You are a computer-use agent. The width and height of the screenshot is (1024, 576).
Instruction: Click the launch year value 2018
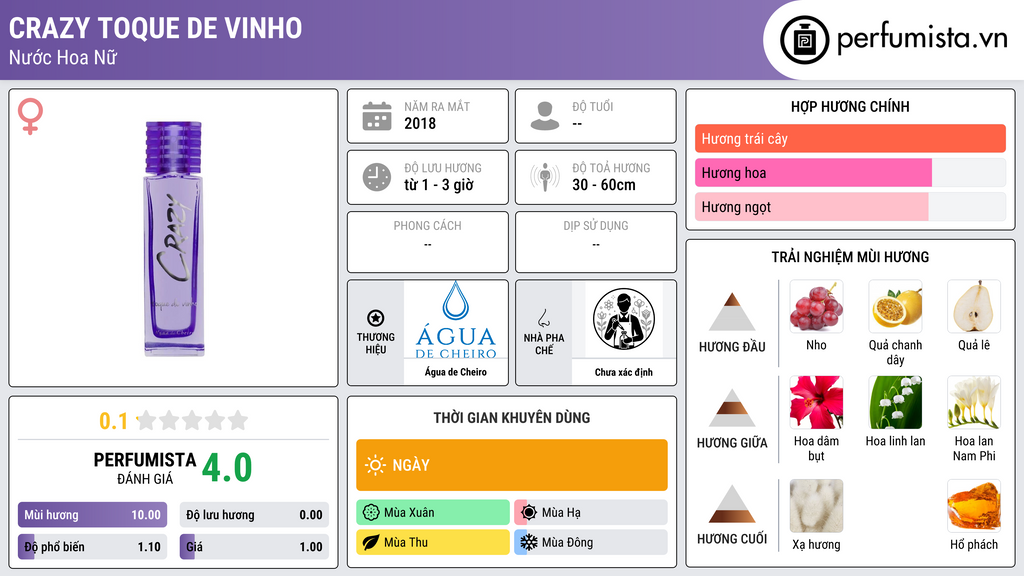[x=420, y=123]
